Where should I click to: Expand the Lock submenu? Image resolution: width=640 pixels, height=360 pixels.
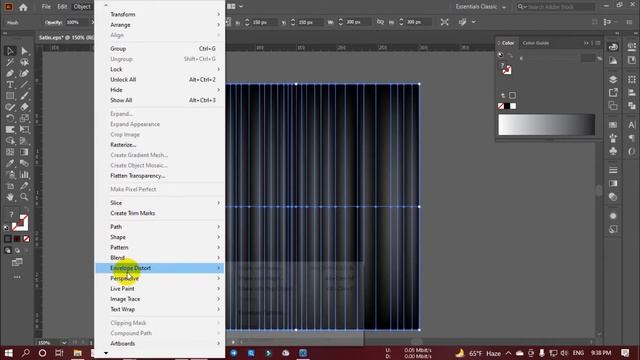coord(160,69)
